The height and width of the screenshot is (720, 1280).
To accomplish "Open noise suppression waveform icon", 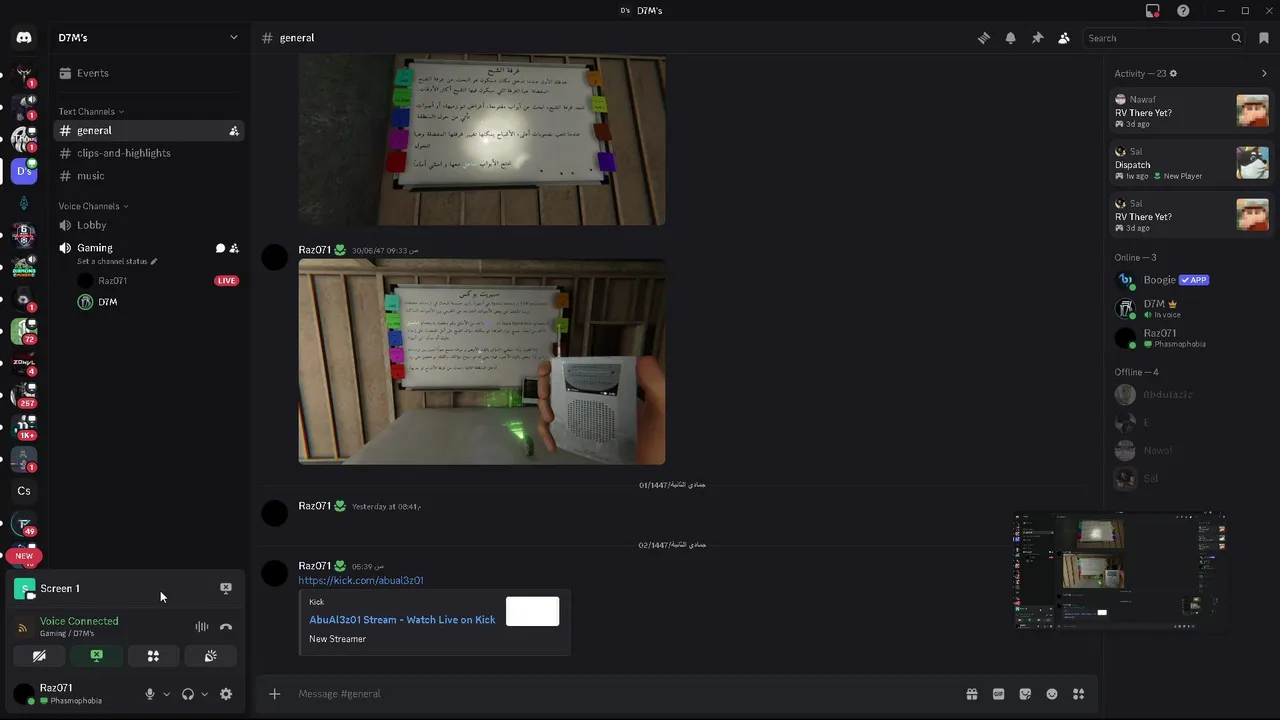I will pos(202,627).
